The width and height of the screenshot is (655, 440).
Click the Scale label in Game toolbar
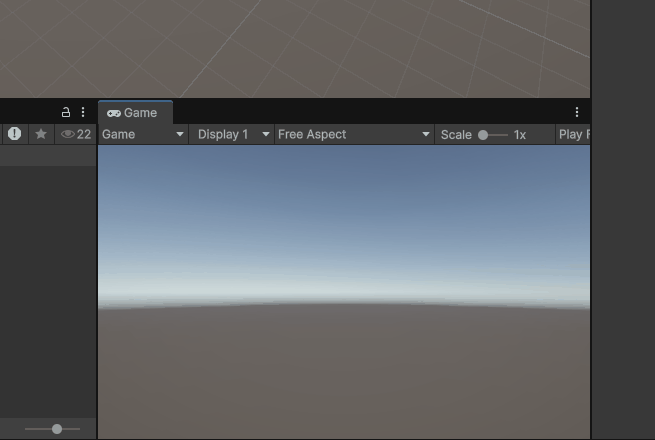click(x=456, y=134)
